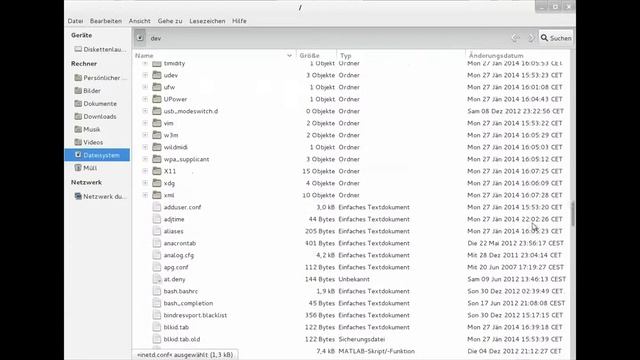Select the xml folder icon
The height and width of the screenshot is (360, 640).
(157, 195)
